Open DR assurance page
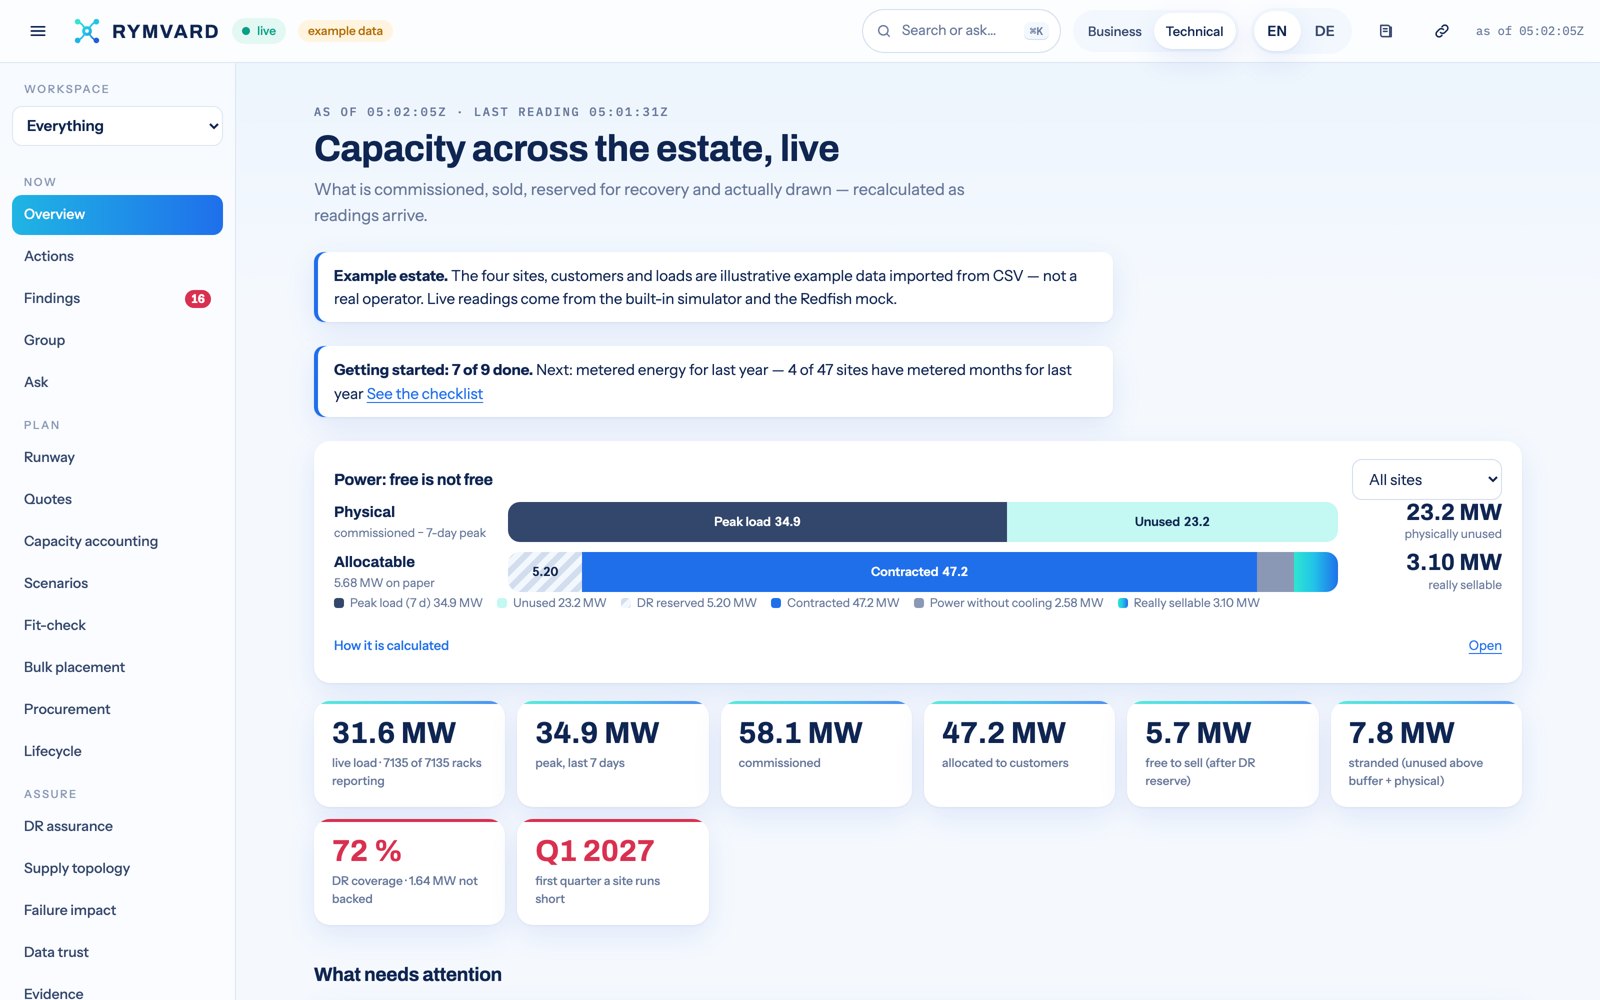The height and width of the screenshot is (1000, 1600). pyautogui.click(x=117, y=827)
